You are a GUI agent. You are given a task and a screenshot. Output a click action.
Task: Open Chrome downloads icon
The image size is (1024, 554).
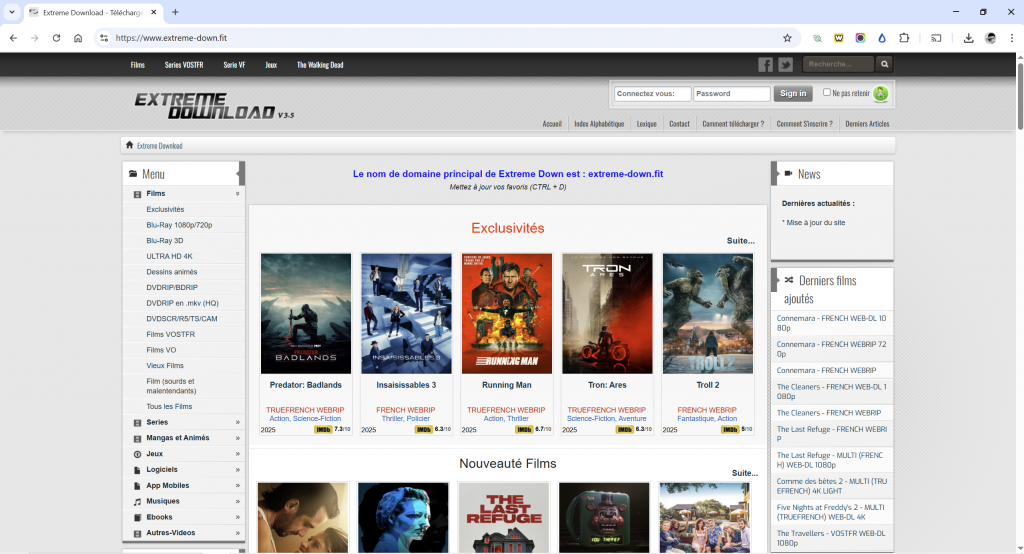968,38
